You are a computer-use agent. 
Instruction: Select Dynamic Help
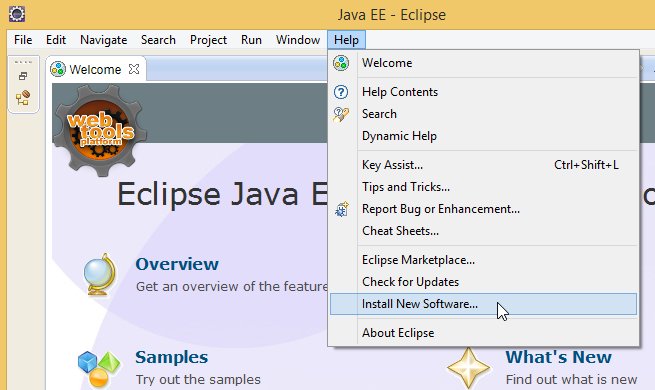[x=483, y=136]
